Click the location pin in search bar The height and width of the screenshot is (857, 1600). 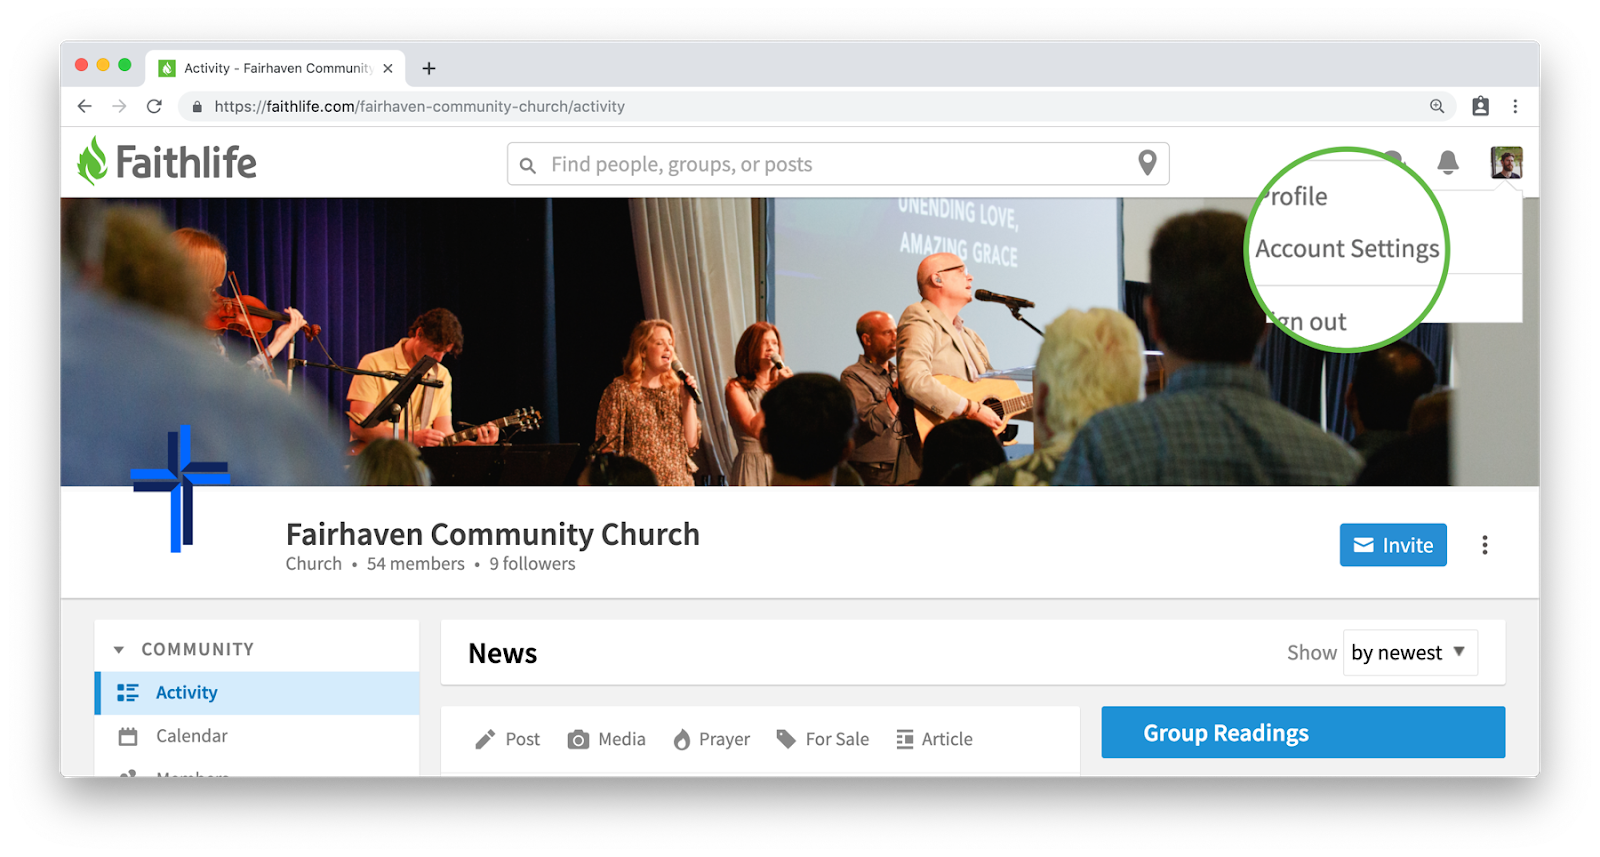point(1147,163)
